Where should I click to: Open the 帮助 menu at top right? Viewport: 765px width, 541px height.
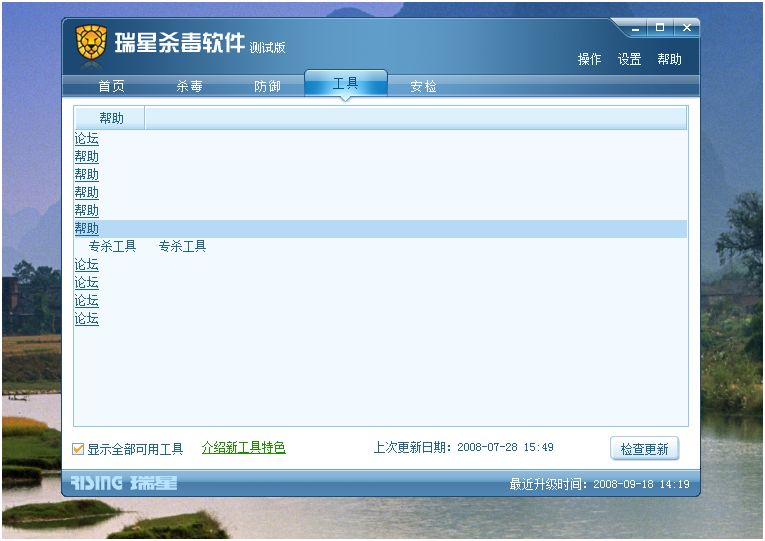click(x=669, y=59)
